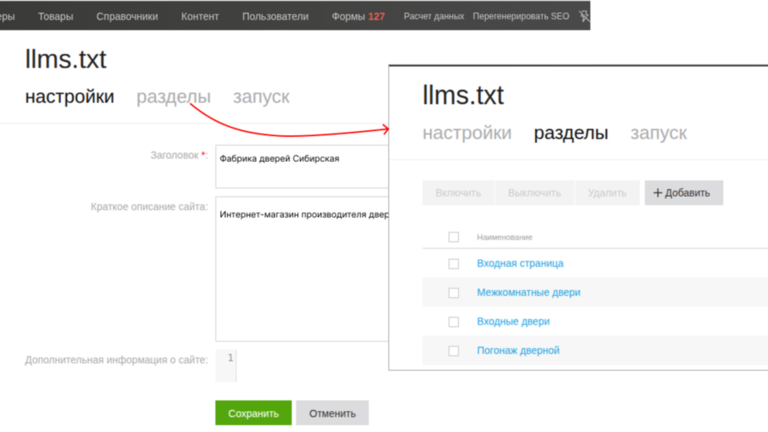
Task: Open the Справочники menu
Action: 127,16
